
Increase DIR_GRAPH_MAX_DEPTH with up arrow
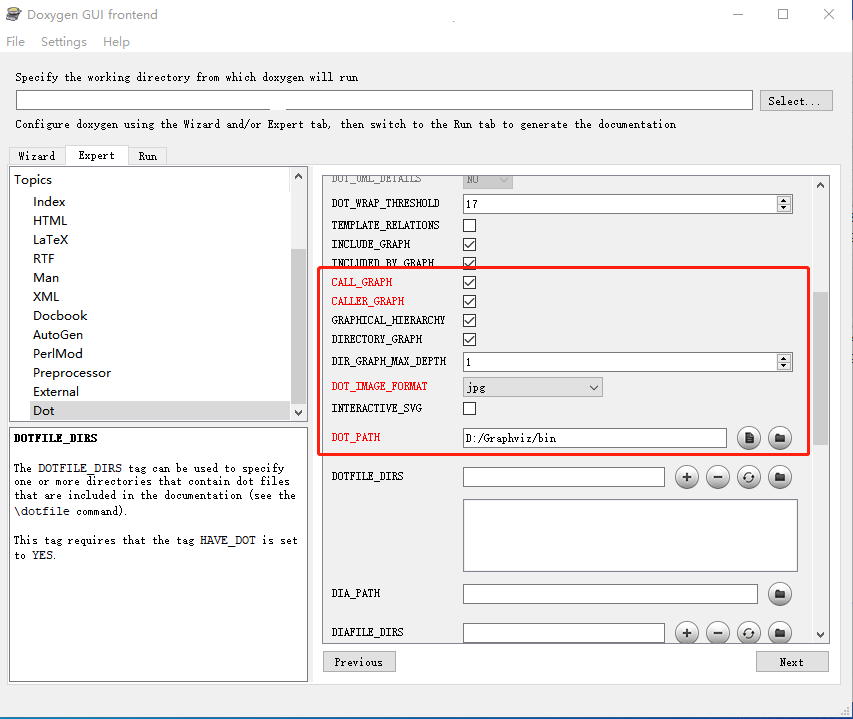783,358
